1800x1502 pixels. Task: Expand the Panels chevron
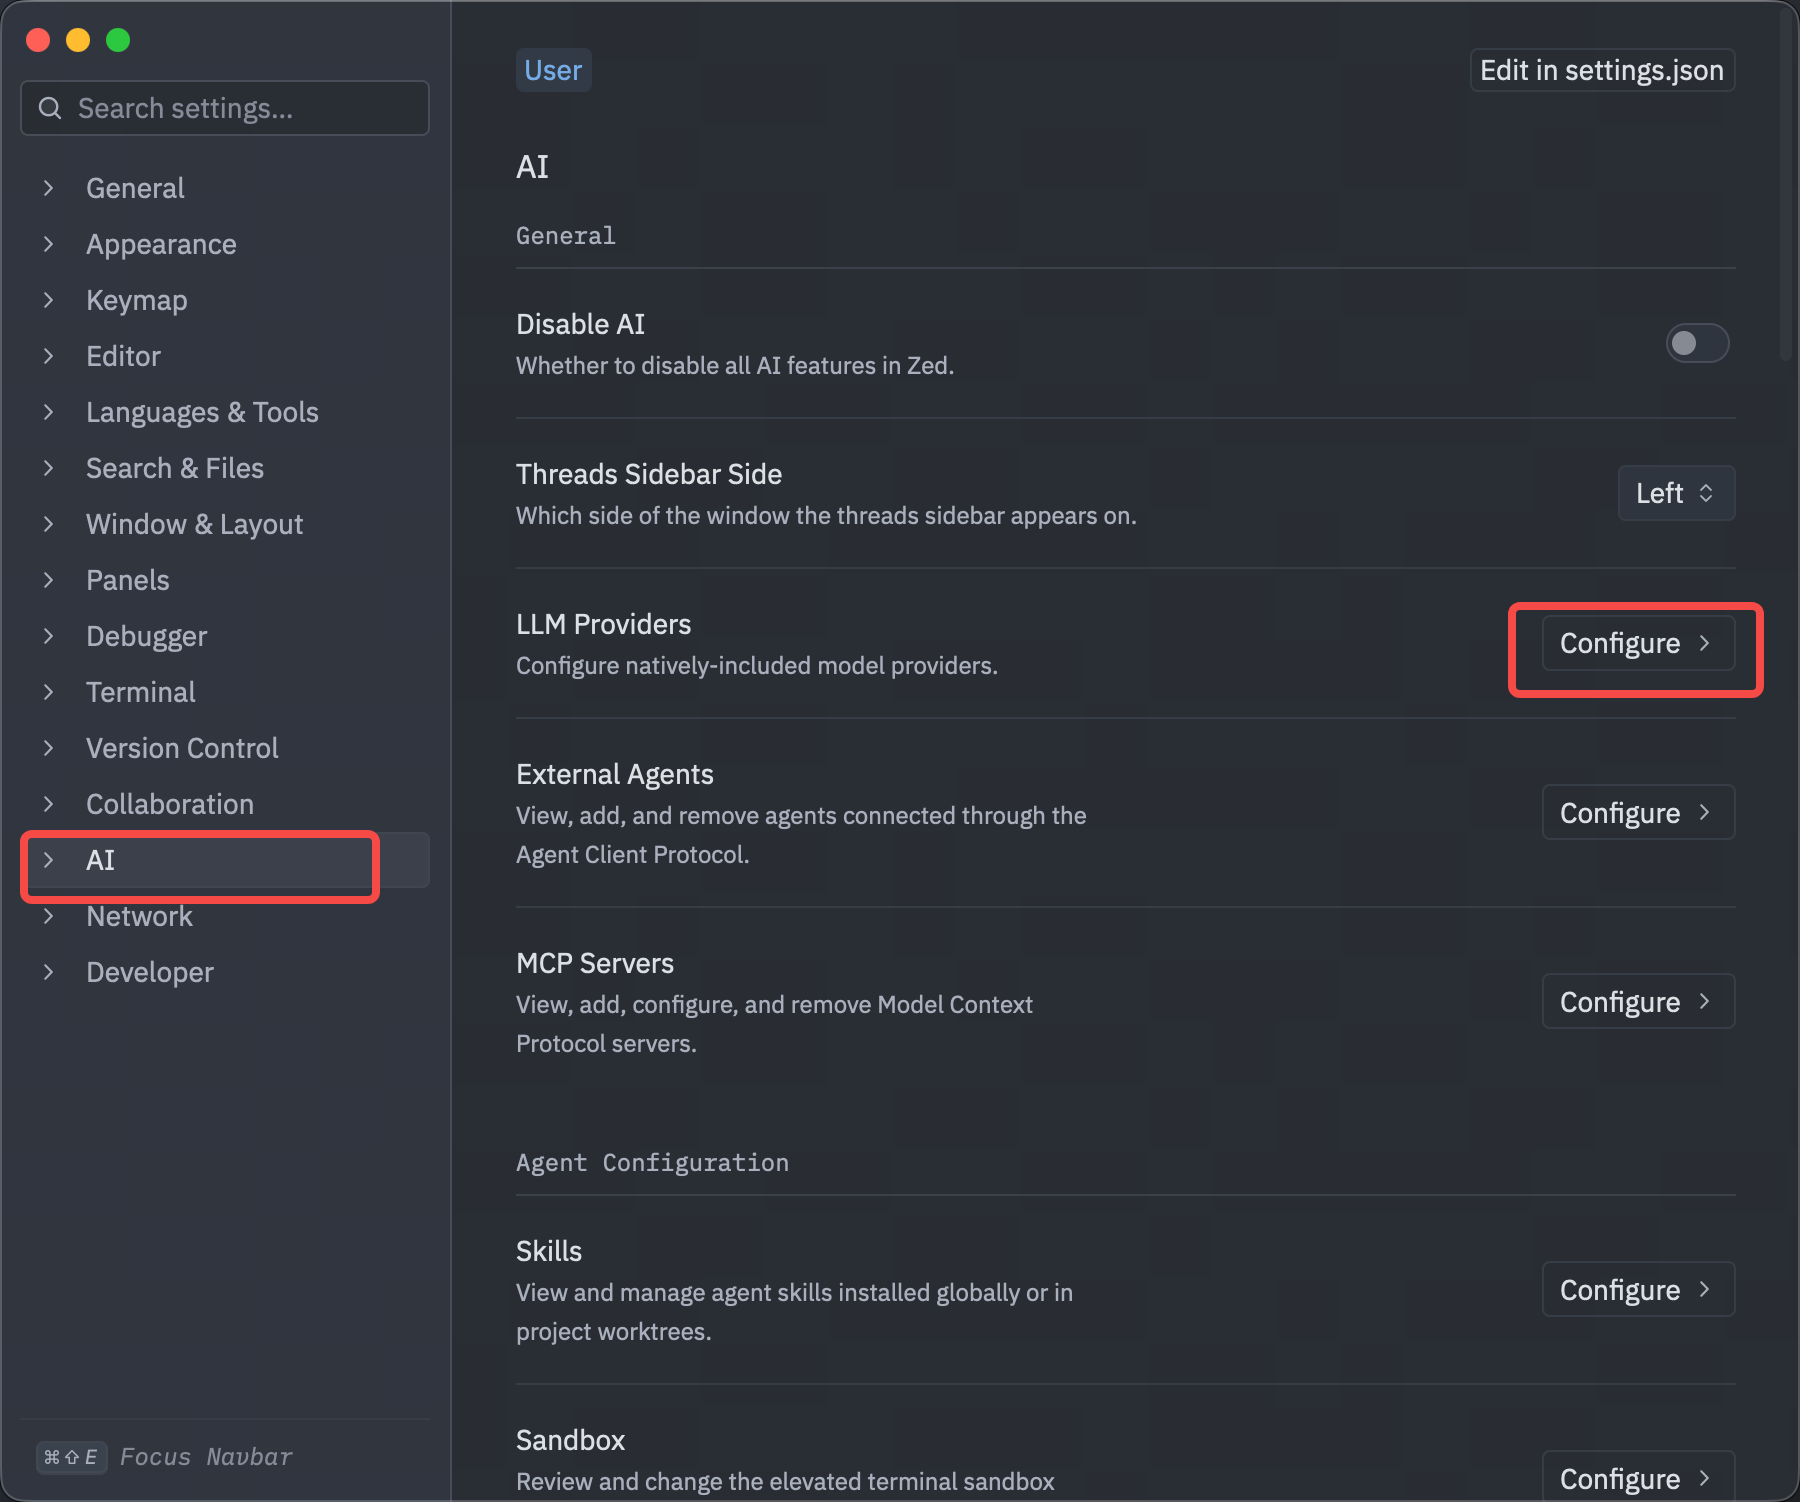tap(48, 580)
